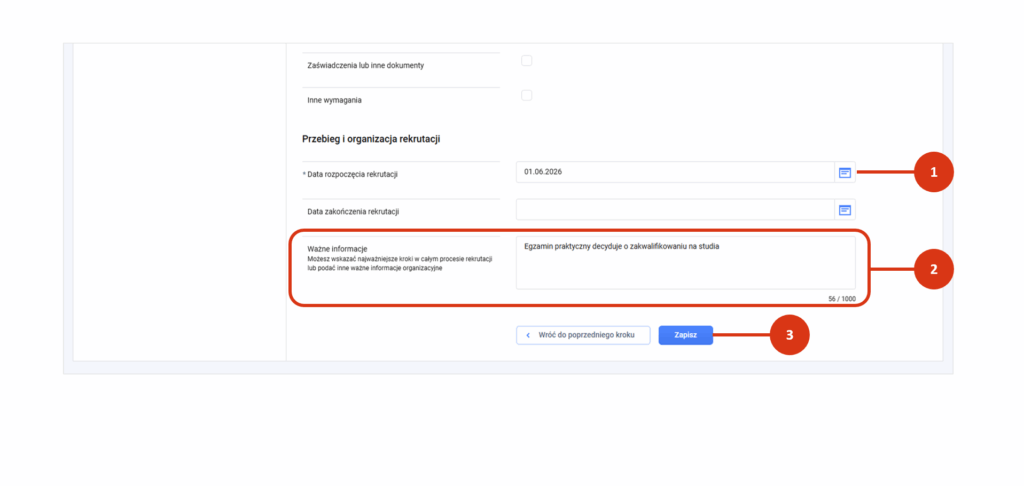Click the red annotation circle numbered 3

(x=789, y=335)
